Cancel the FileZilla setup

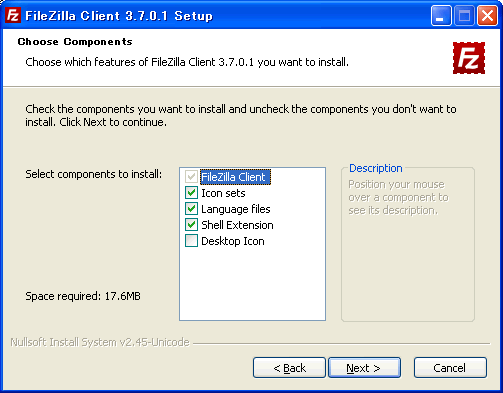pos(450,368)
